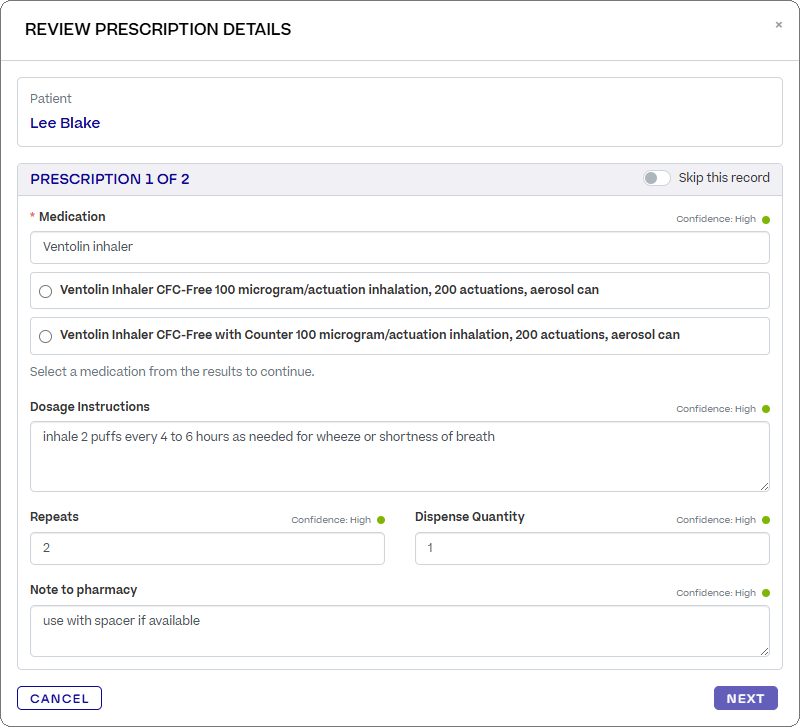The width and height of the screenshot is (800, 727).
Task: Click the Medication confidence green indicator dot
Action: pos(766,219)
